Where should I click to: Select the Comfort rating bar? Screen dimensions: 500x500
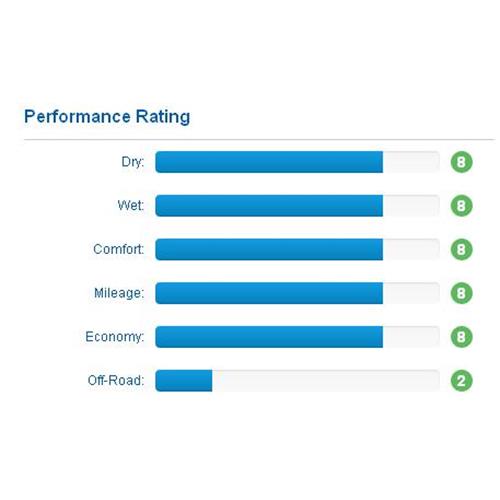297,249
